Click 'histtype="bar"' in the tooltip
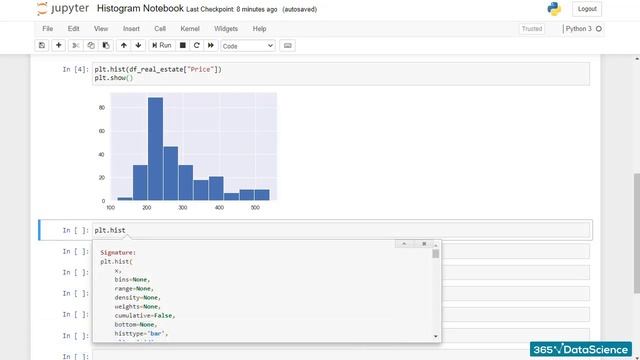 pyautogui.click(x=140, y=333)
